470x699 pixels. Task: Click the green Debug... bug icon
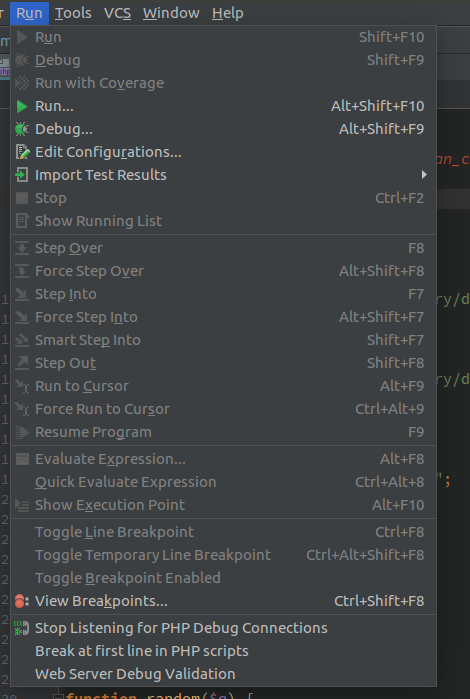click(x=22, y=129)
